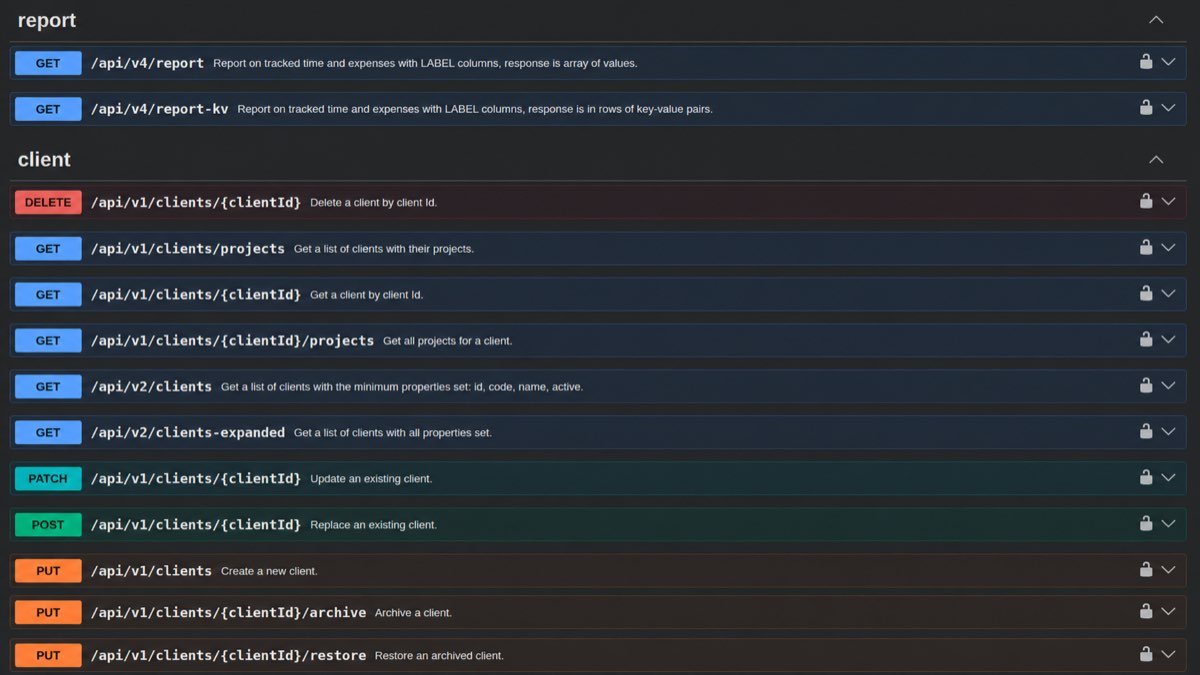Click the lock icon on the /api/v2/clients-expanded row
This screenshot has width=1200, height=675.
(x=1146, y=431)
